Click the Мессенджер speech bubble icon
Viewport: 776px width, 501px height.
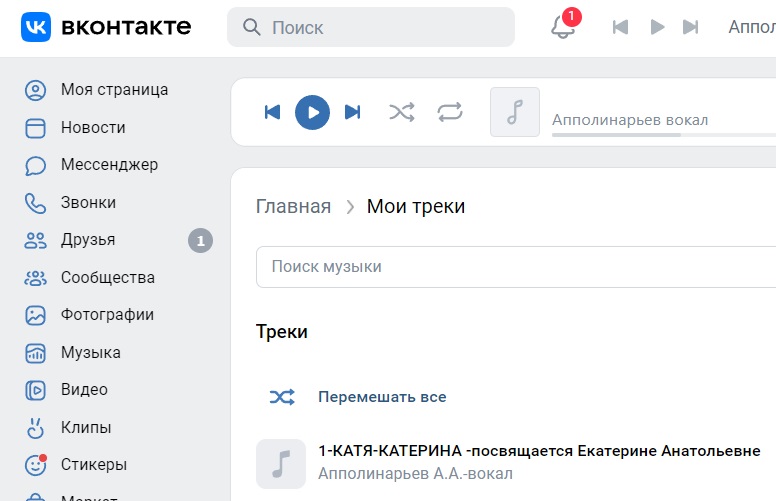(x=36, y=166)
